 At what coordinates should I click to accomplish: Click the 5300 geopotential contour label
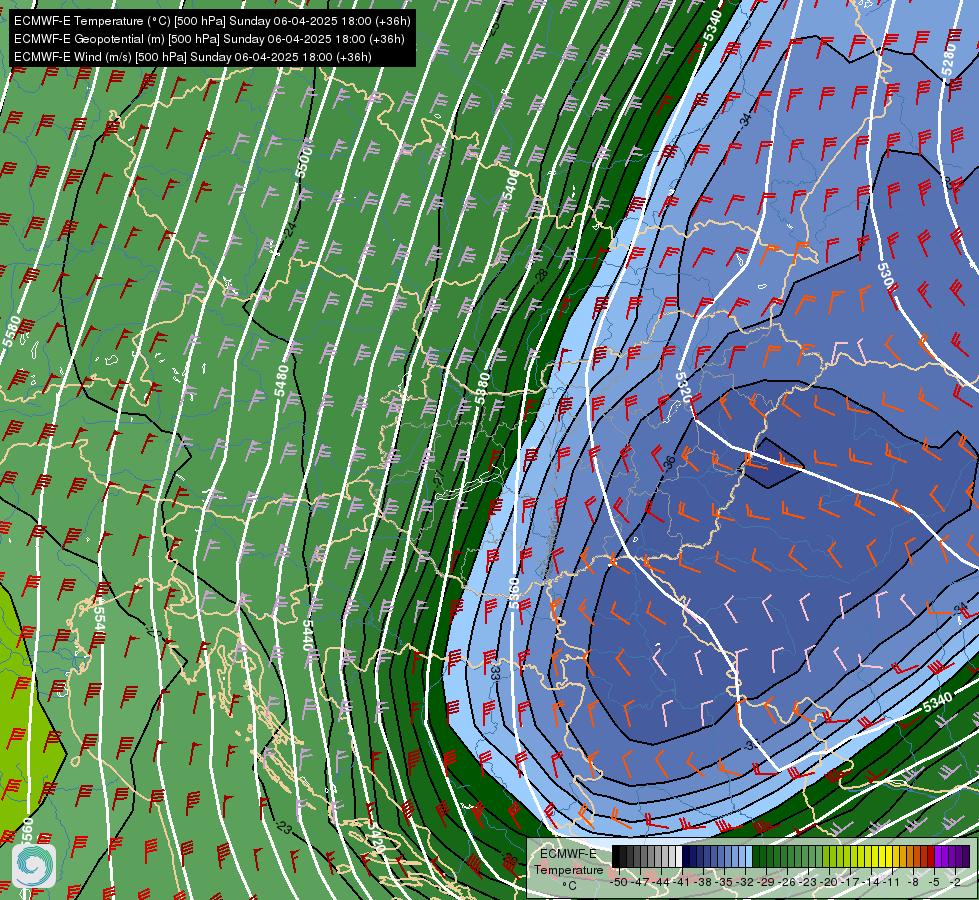(887, 278)
